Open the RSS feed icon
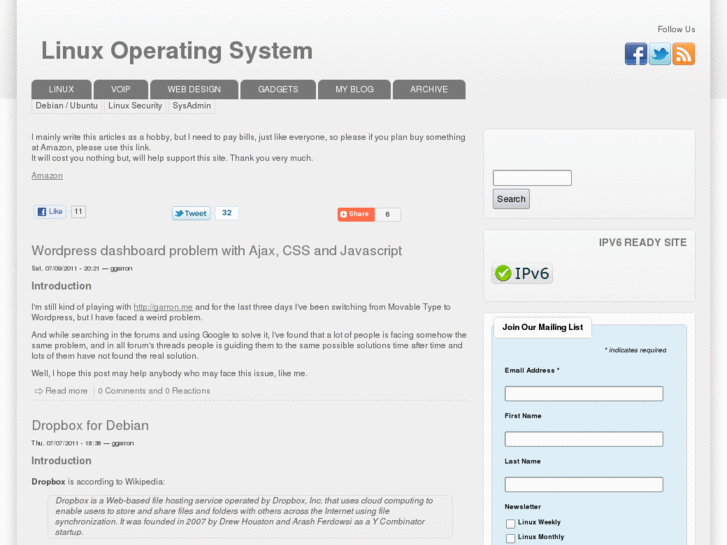727x545 pixels. click(683, 54)
